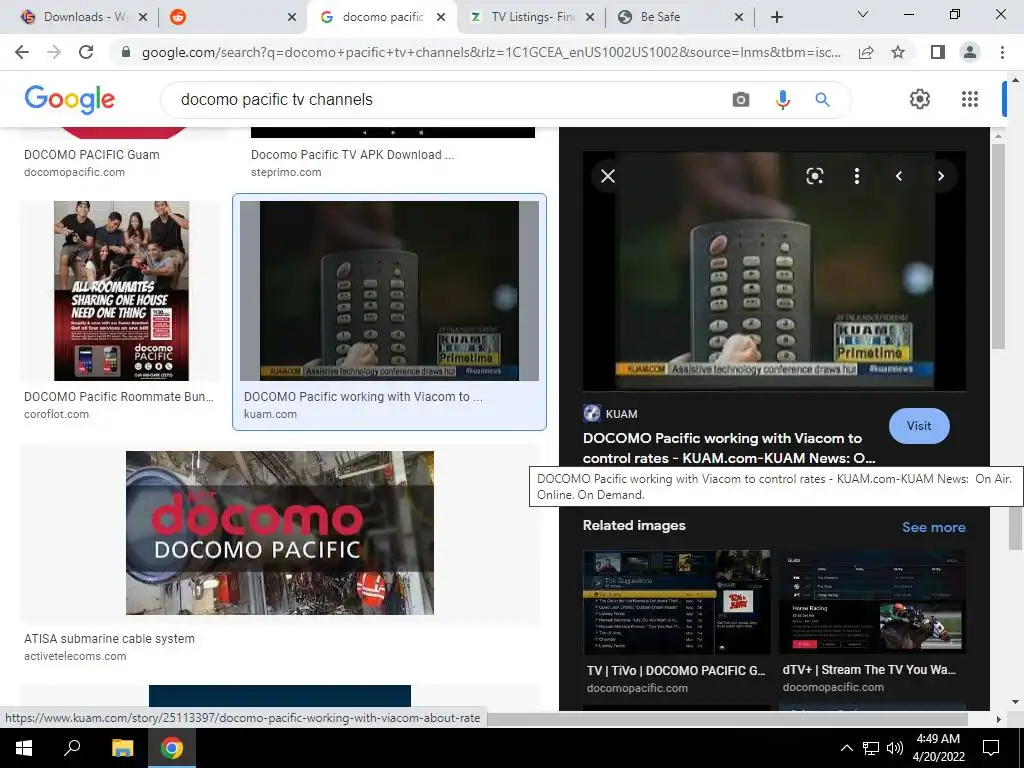Image resolution: width=1024 pixels, height=768 pixels.
Task: Click Chrome icon in taskbar
Action: (x=172, y=748)
